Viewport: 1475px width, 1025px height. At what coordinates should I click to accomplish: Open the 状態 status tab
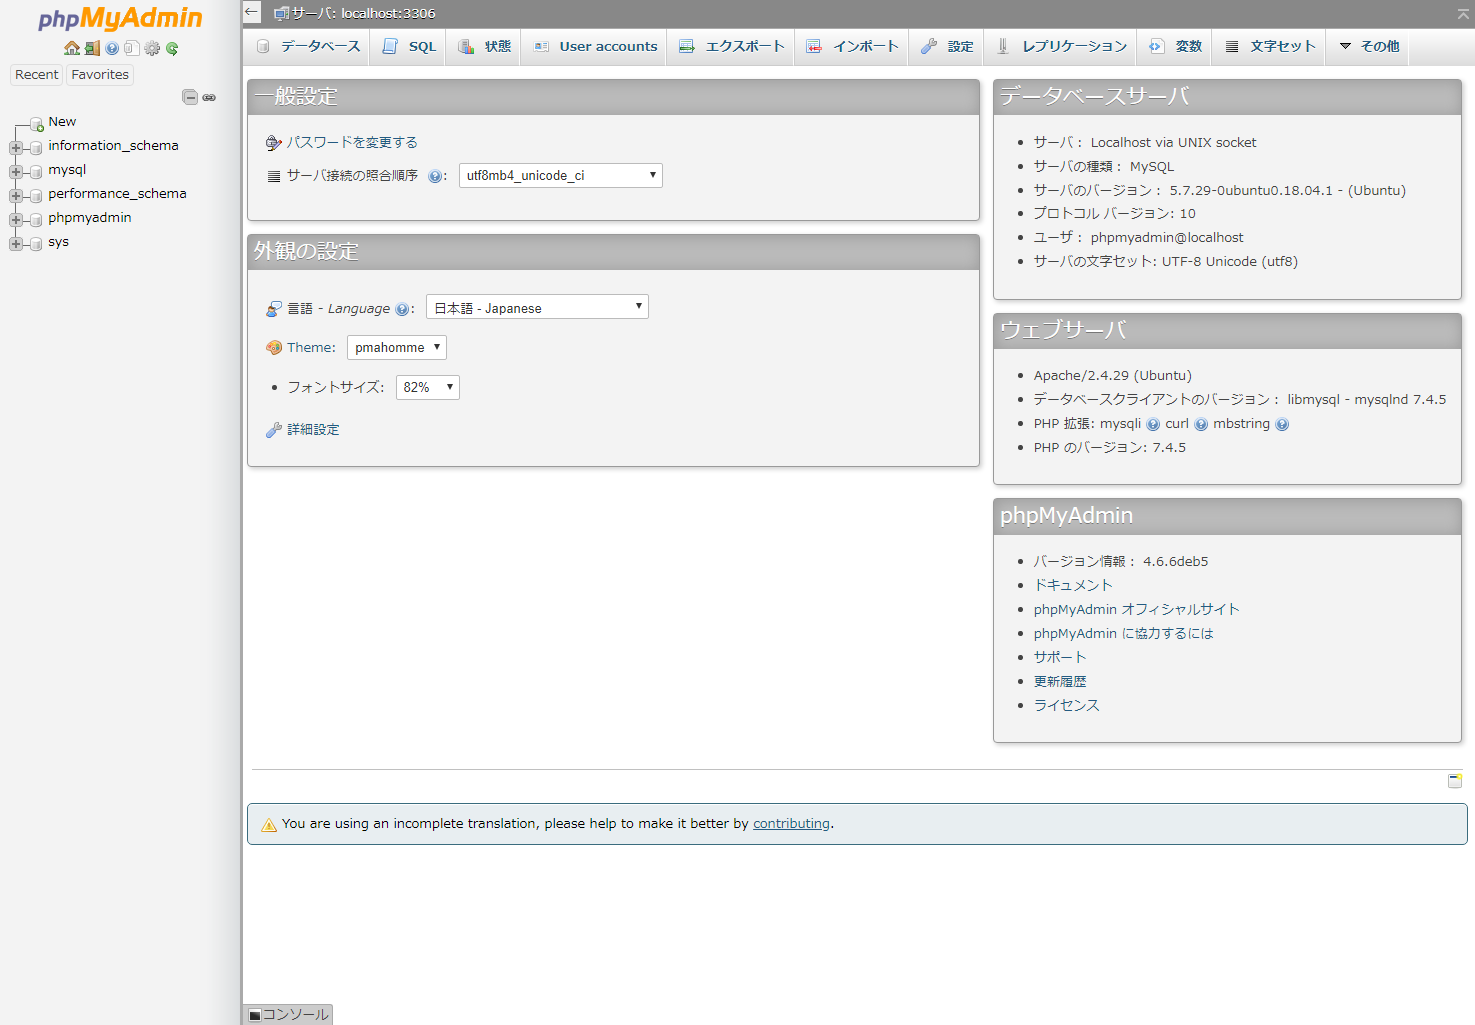[x=484, y=47]
